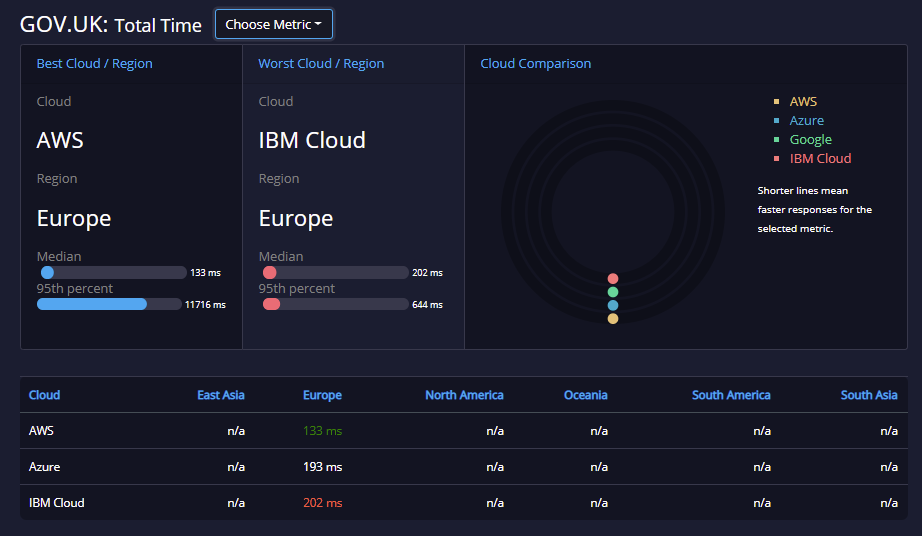Image resolution: width=922 pixels, height=536 pixels.
Task: Click Europe under Worst Cloud region
Action: (x=296, y=218)
